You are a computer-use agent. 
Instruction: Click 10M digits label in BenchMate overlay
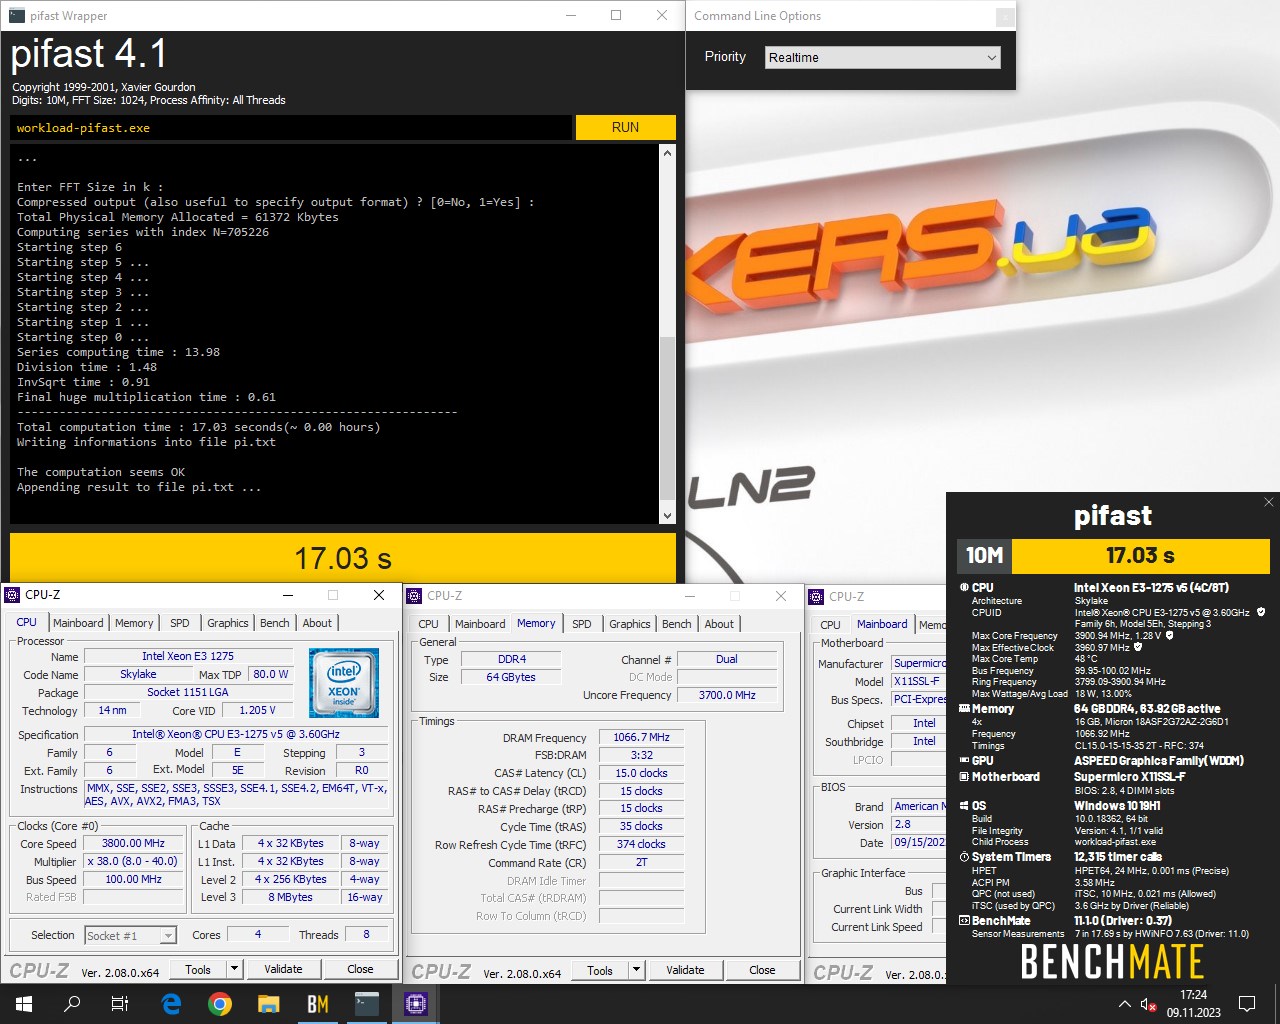[984, 555]
